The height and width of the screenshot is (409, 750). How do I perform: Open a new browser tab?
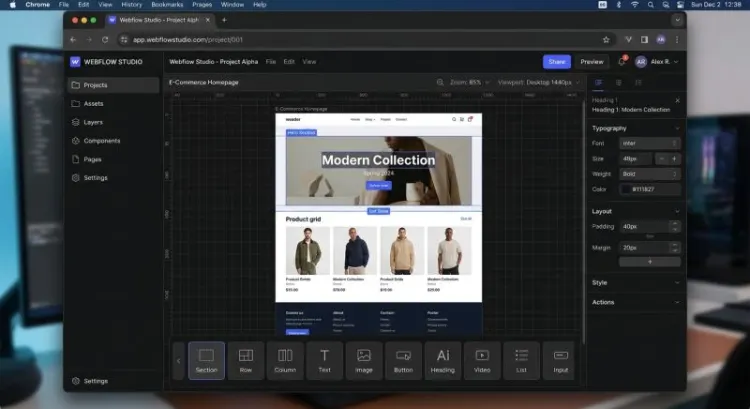pyautogui.click(x=224, y=20)
